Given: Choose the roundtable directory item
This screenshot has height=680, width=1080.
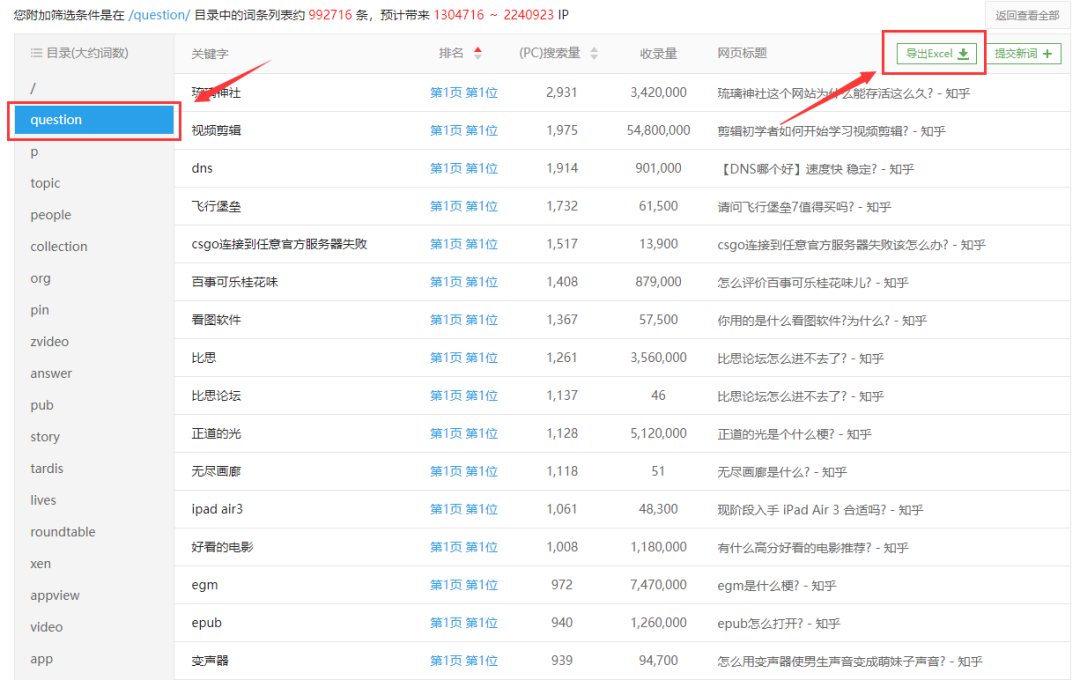Looking at the screenshot, I should (62, 532).
